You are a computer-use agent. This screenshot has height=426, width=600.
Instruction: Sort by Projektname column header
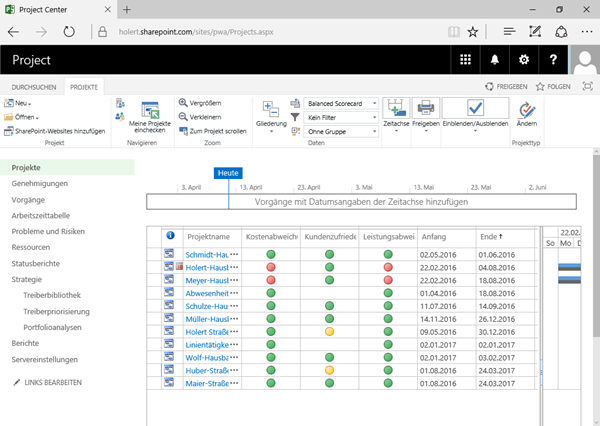[209, 237]
